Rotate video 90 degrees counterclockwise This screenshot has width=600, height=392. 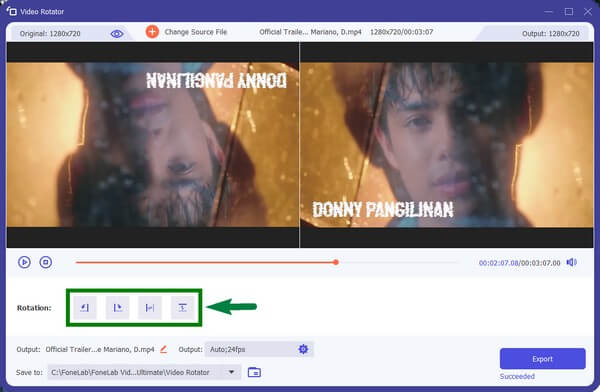pyautogui.click(x=85, y=307)
